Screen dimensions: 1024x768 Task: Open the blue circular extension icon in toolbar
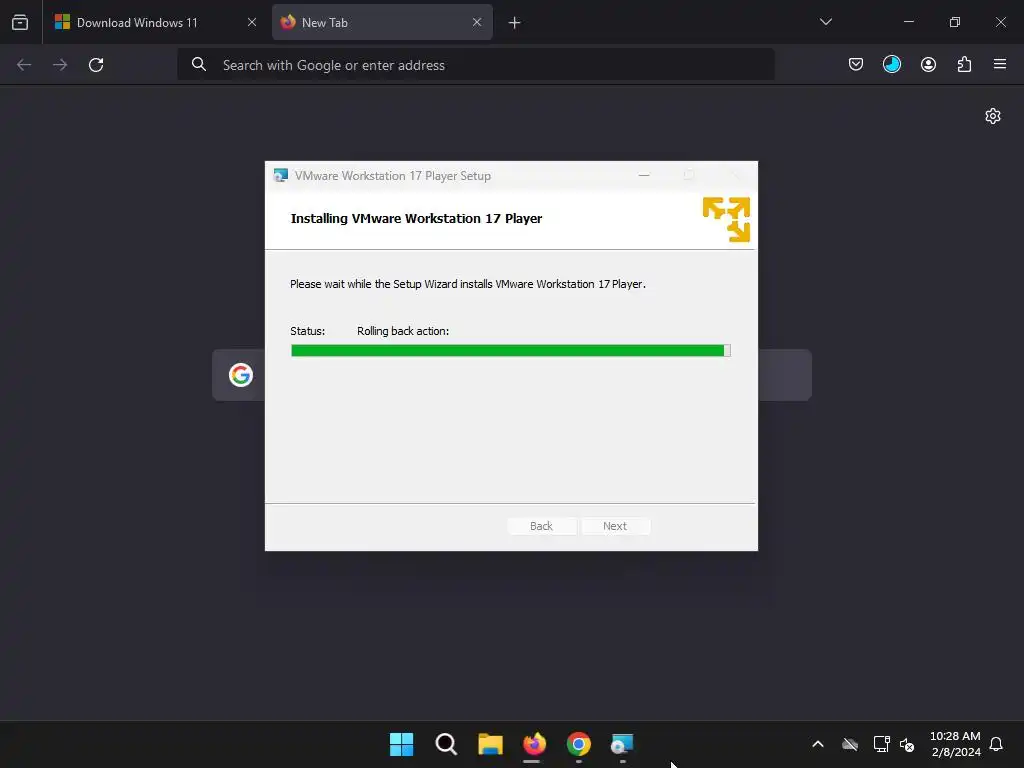(891, 64)
